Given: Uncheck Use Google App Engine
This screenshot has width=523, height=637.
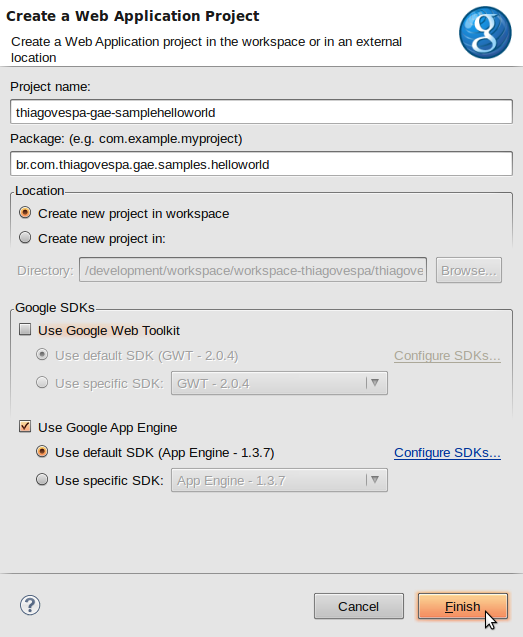Looking at the screenshot, I should 25,427.
